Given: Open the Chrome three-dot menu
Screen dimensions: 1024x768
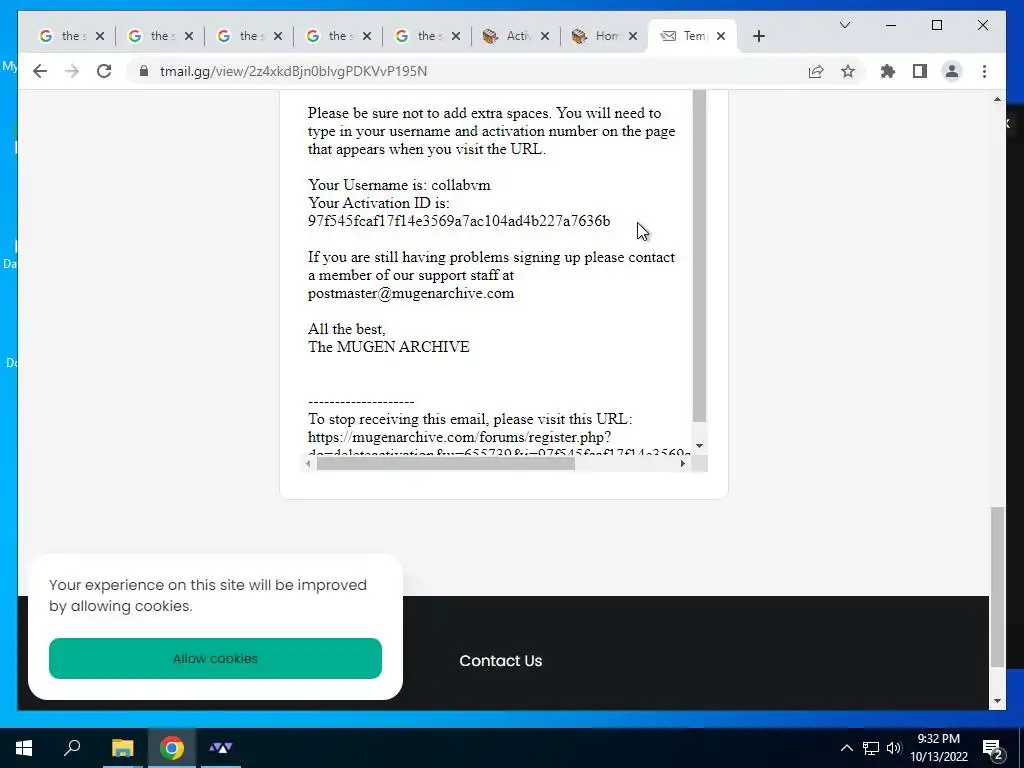Looking at the screenshot, I should [x=984, y=71].
